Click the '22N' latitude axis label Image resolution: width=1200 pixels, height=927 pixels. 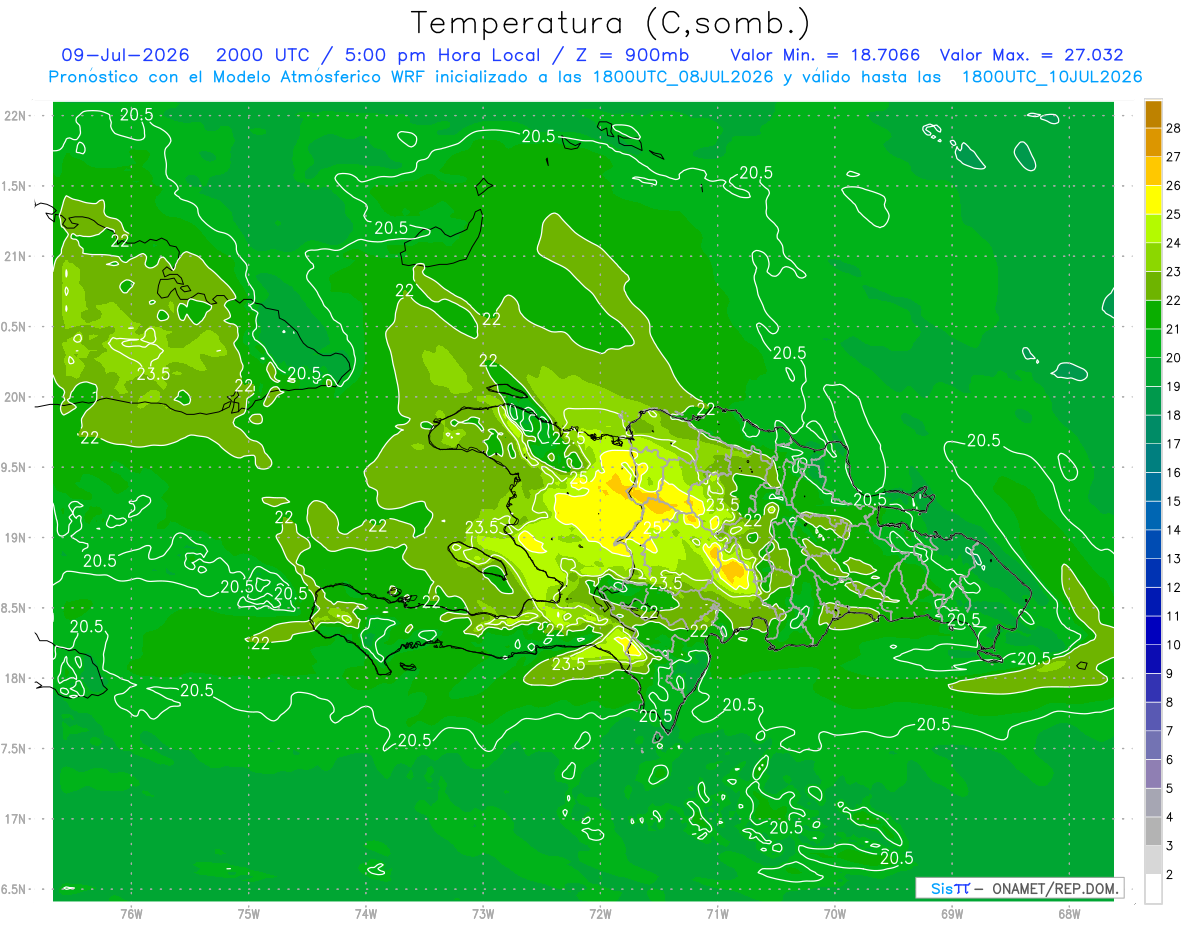click(16, 116)
